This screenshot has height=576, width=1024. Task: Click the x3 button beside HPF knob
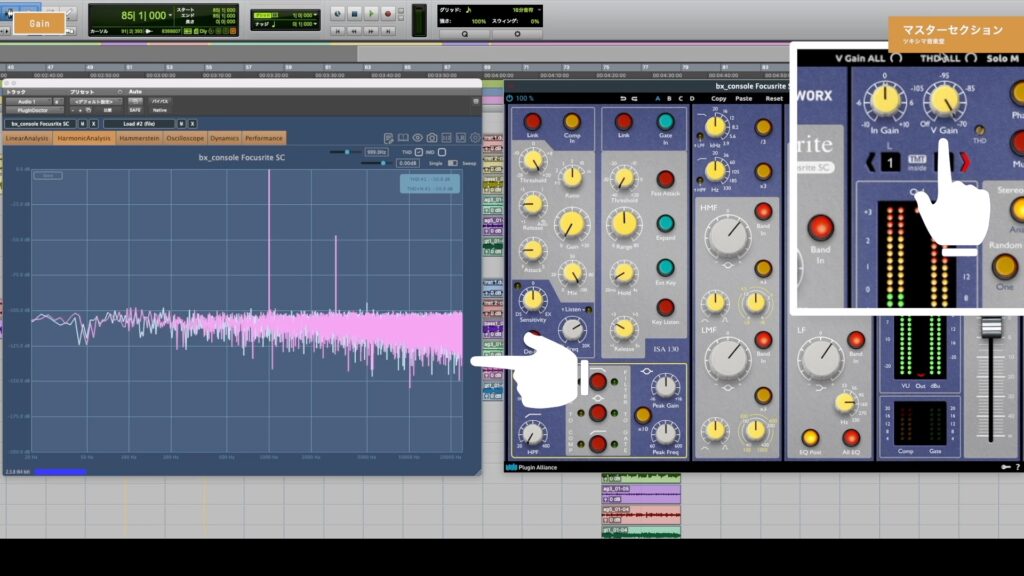(763, 172)
